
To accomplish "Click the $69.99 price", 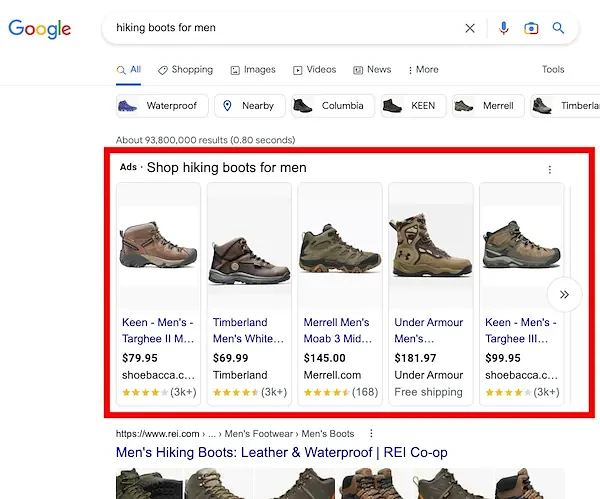I will 230,358.
